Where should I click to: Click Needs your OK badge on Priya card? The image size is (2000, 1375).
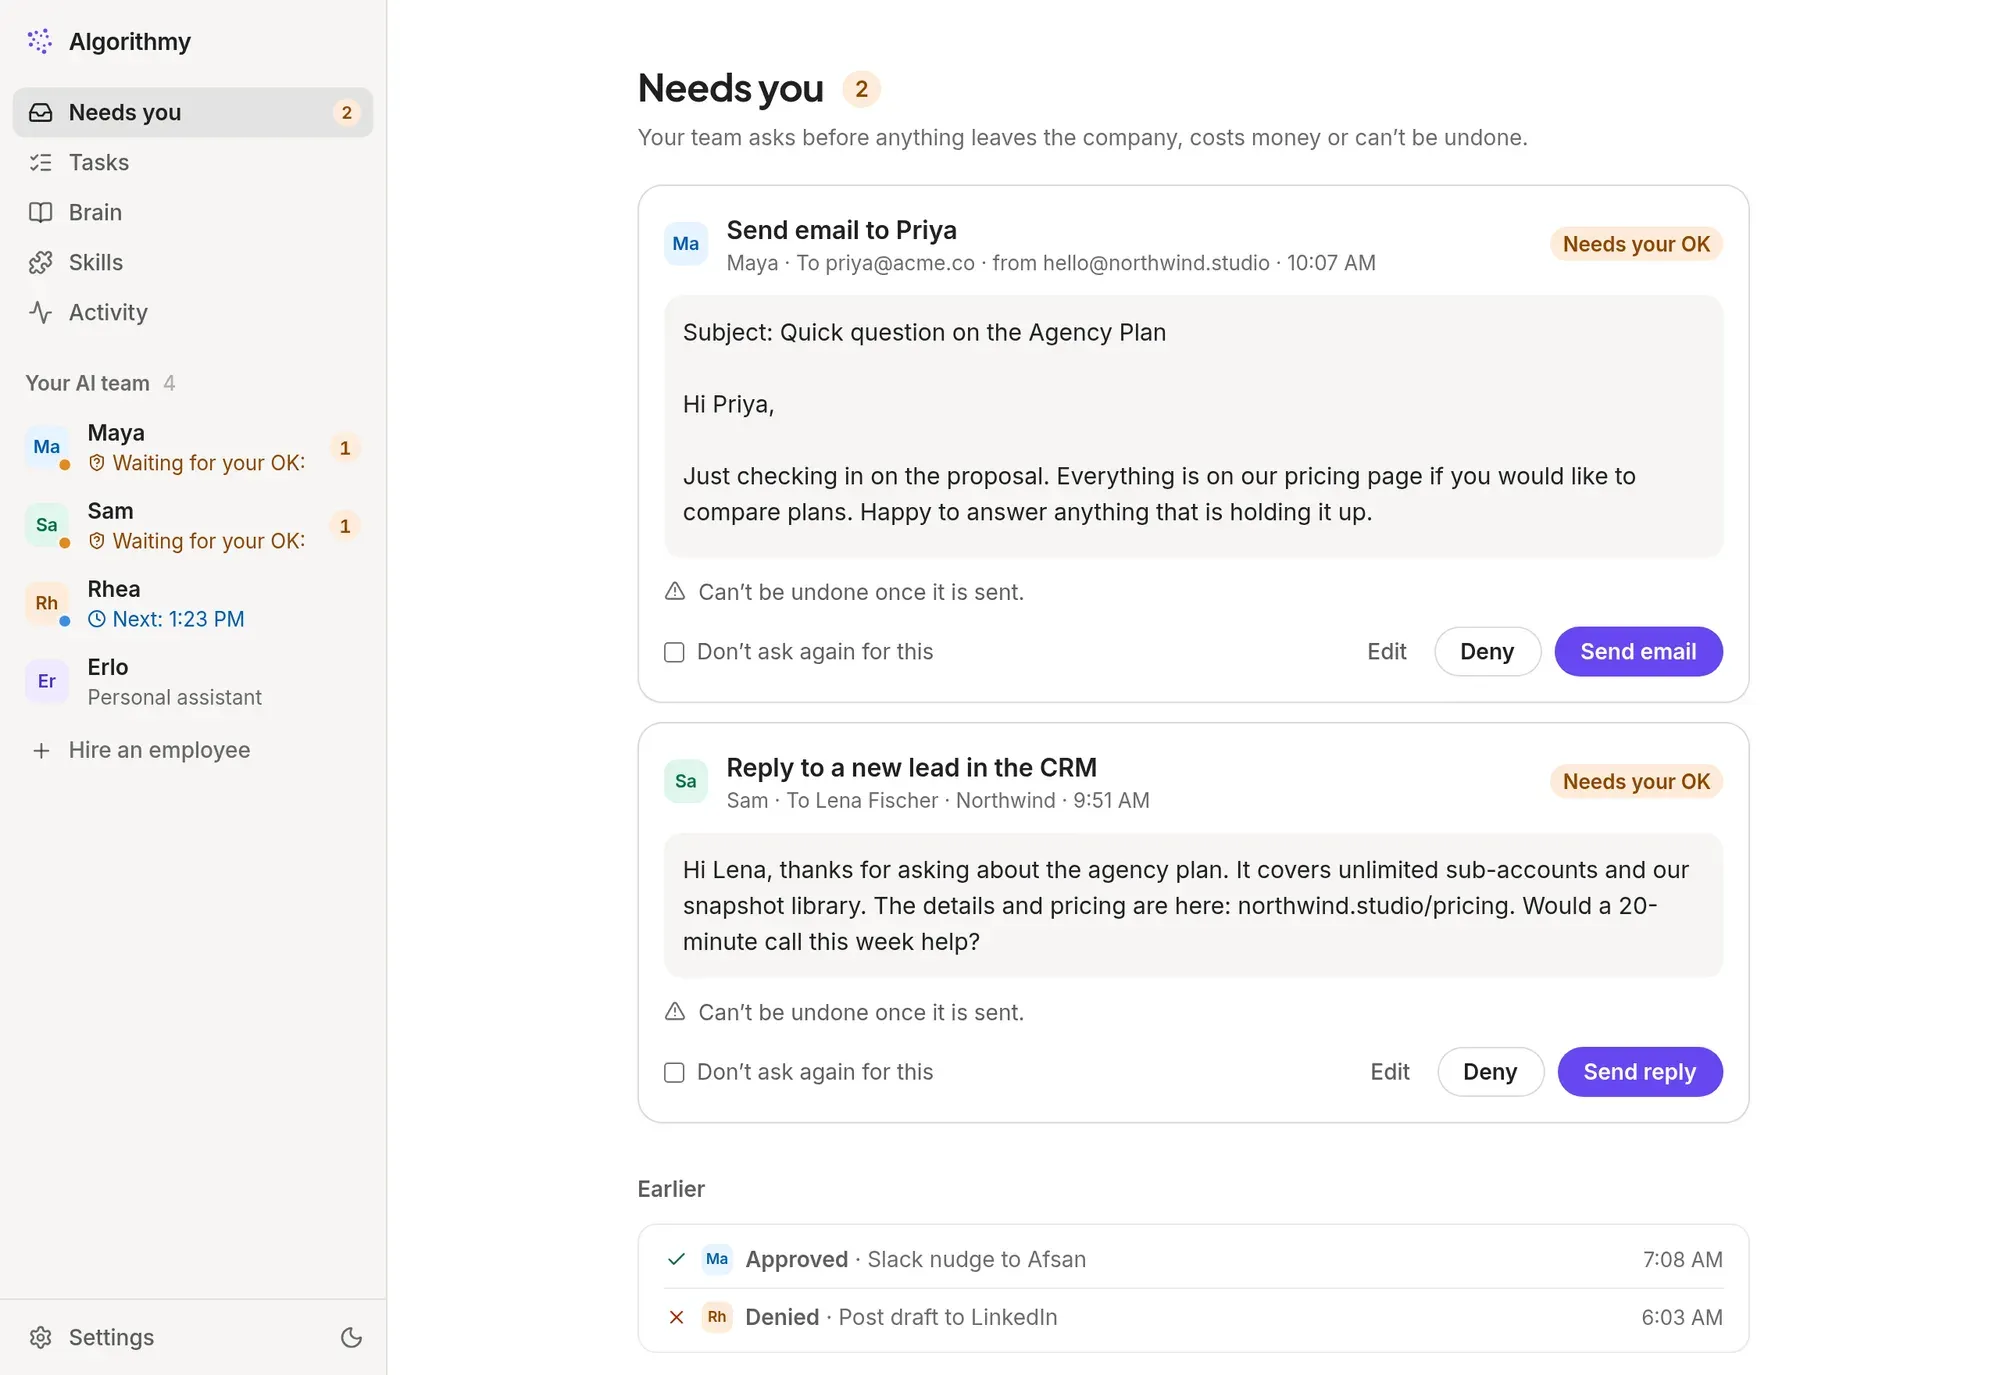1636,244
